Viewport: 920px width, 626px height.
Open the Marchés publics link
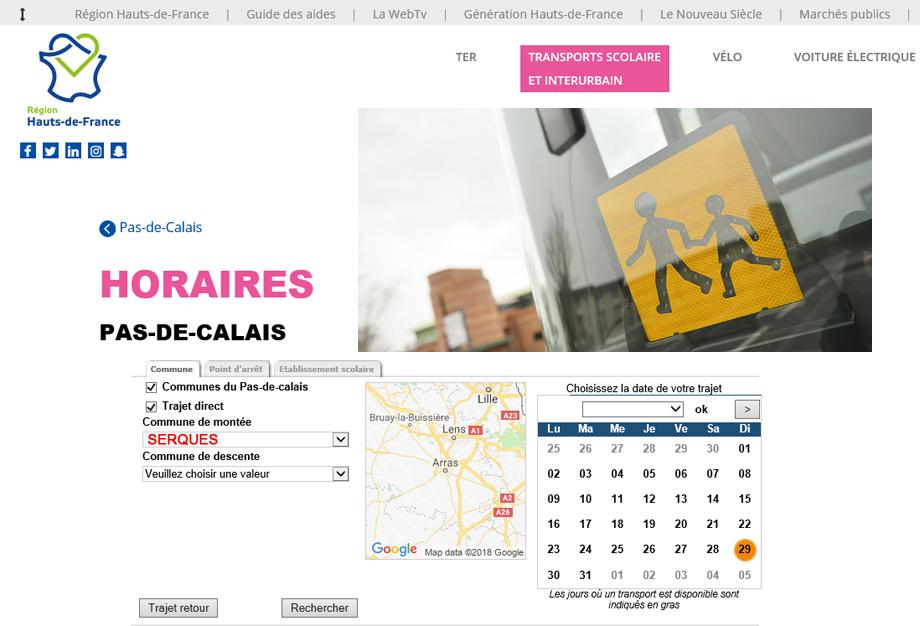844,14
